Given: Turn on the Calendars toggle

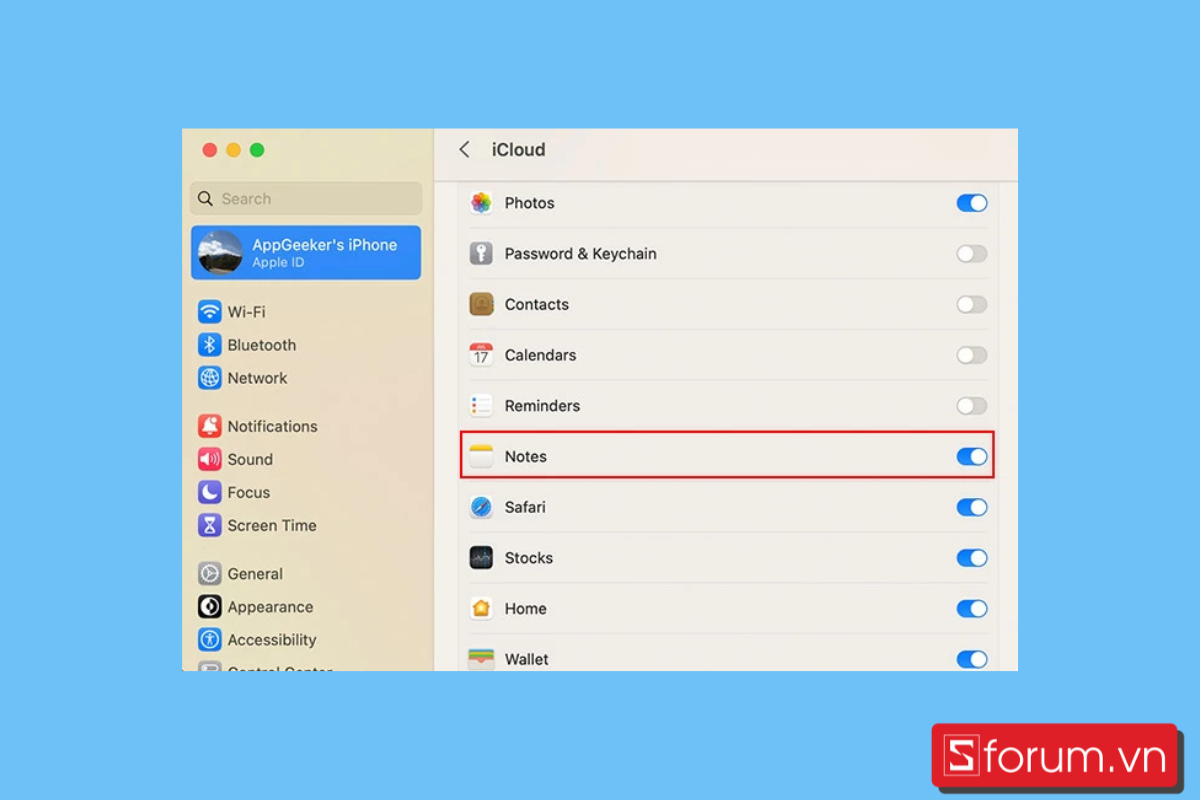Looking at the screenshot, I should [972, 355].
